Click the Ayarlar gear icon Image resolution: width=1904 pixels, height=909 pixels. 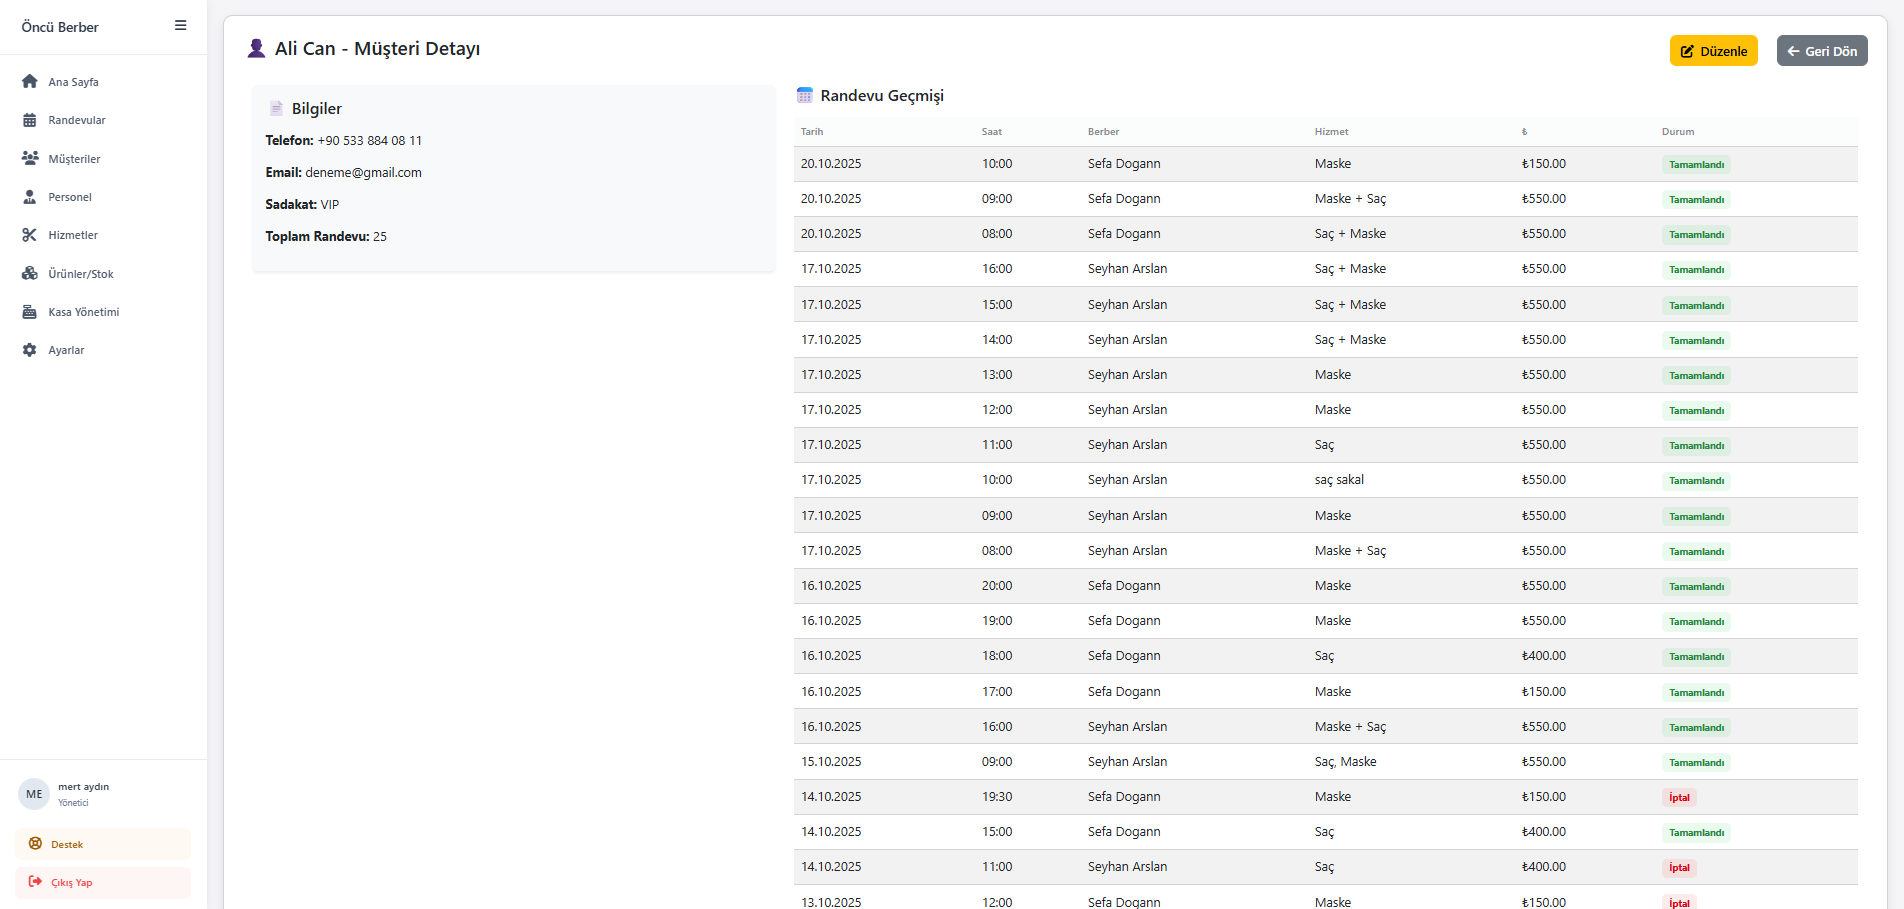pyautogui.click(x=30, y=350)
